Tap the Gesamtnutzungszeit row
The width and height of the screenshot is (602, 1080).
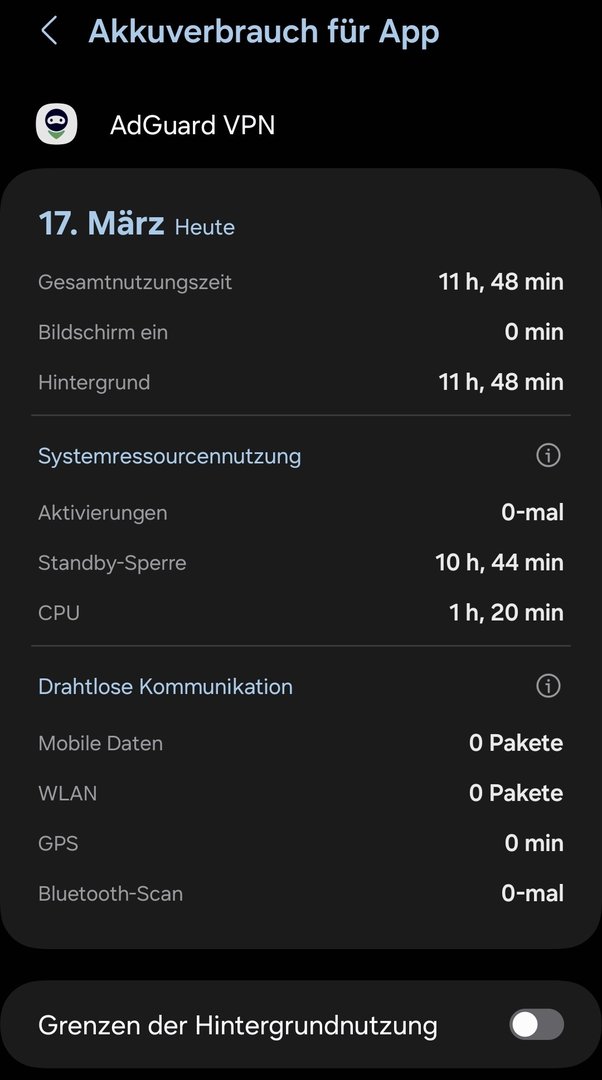click(x=300, y=282)
